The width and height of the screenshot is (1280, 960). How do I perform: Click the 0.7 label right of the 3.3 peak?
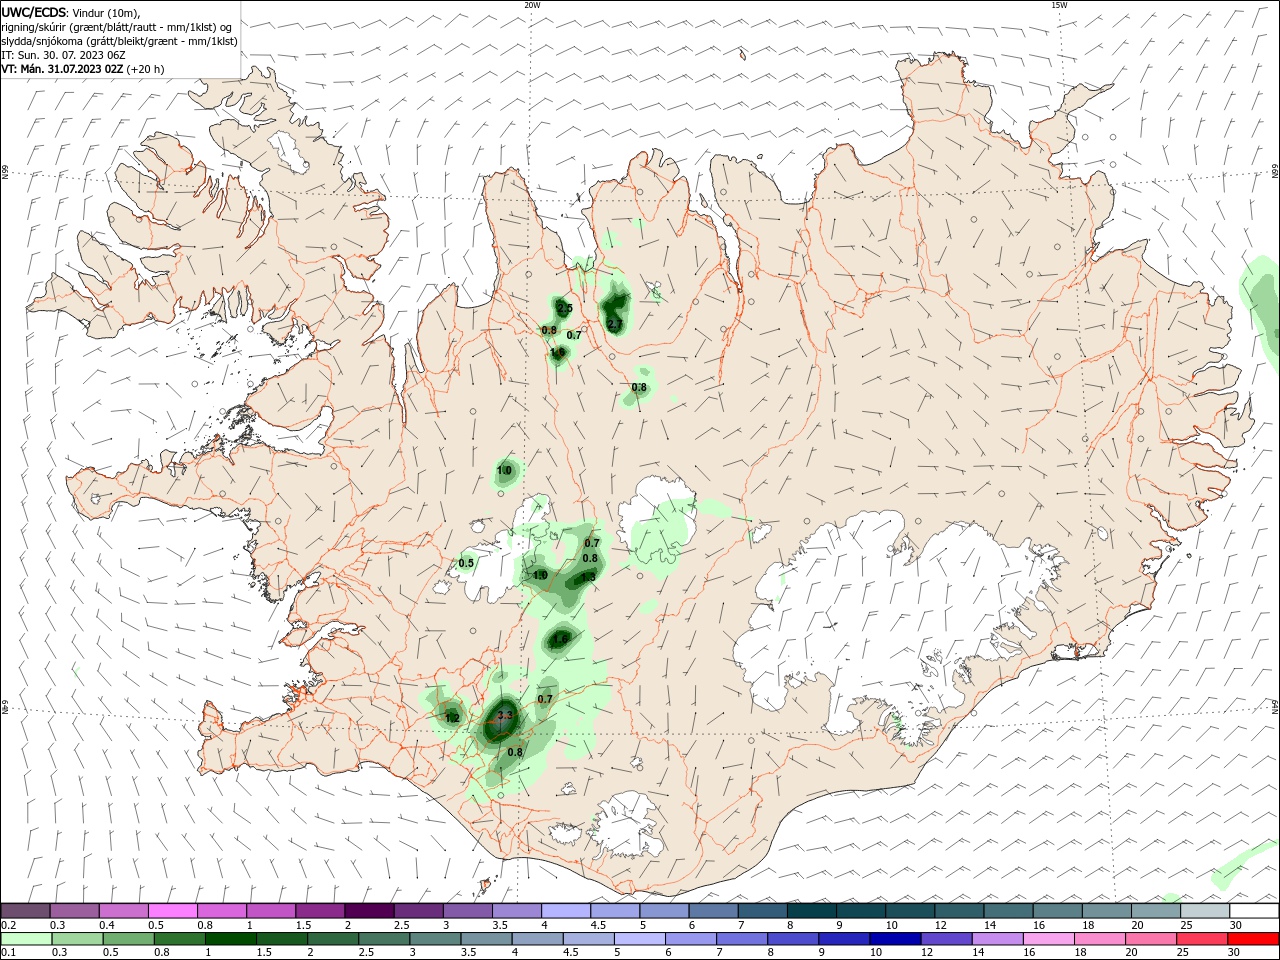[x=545, y=699]
